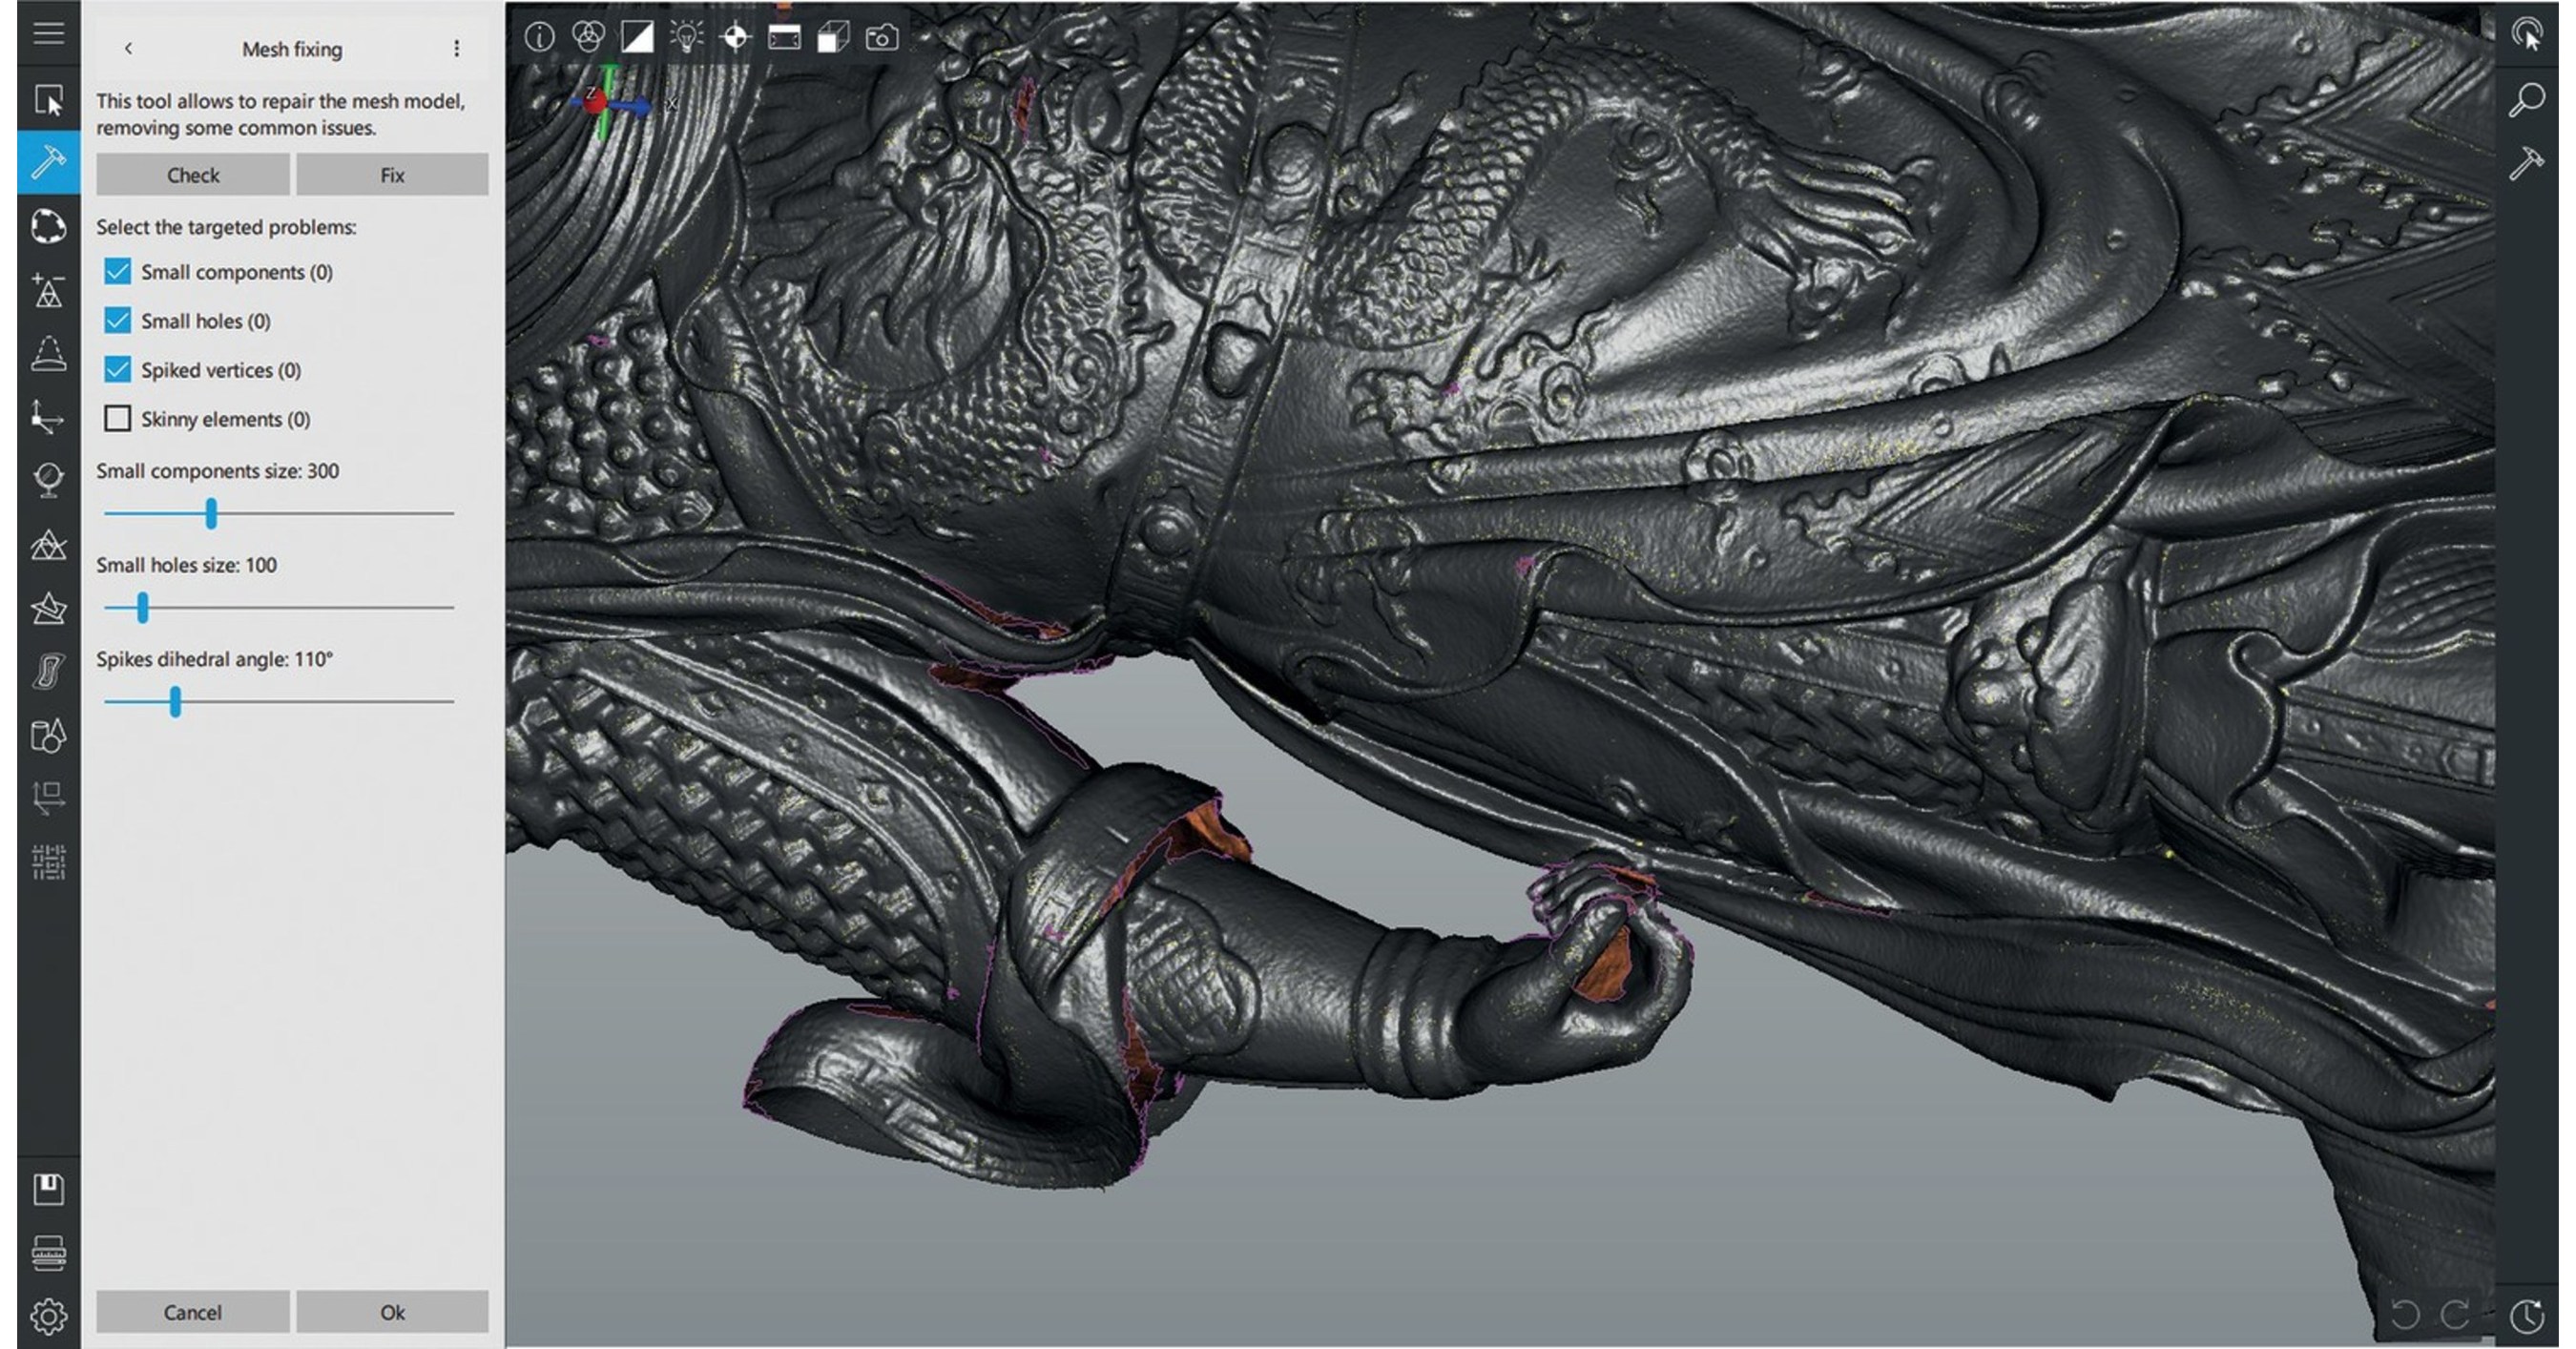Click the info icon in viewport toolbar

click(539, 38)
